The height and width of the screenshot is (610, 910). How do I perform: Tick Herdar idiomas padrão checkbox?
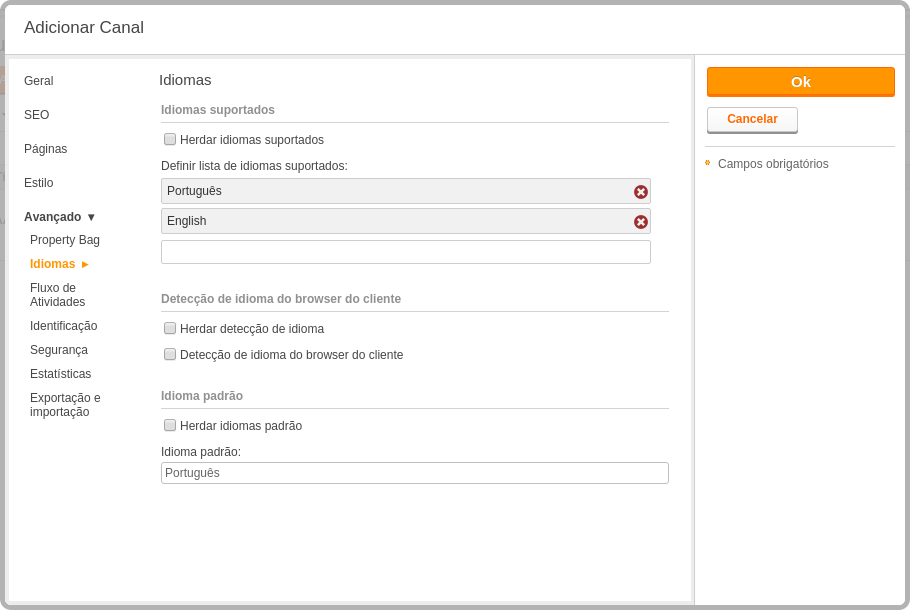pos(169,425)
